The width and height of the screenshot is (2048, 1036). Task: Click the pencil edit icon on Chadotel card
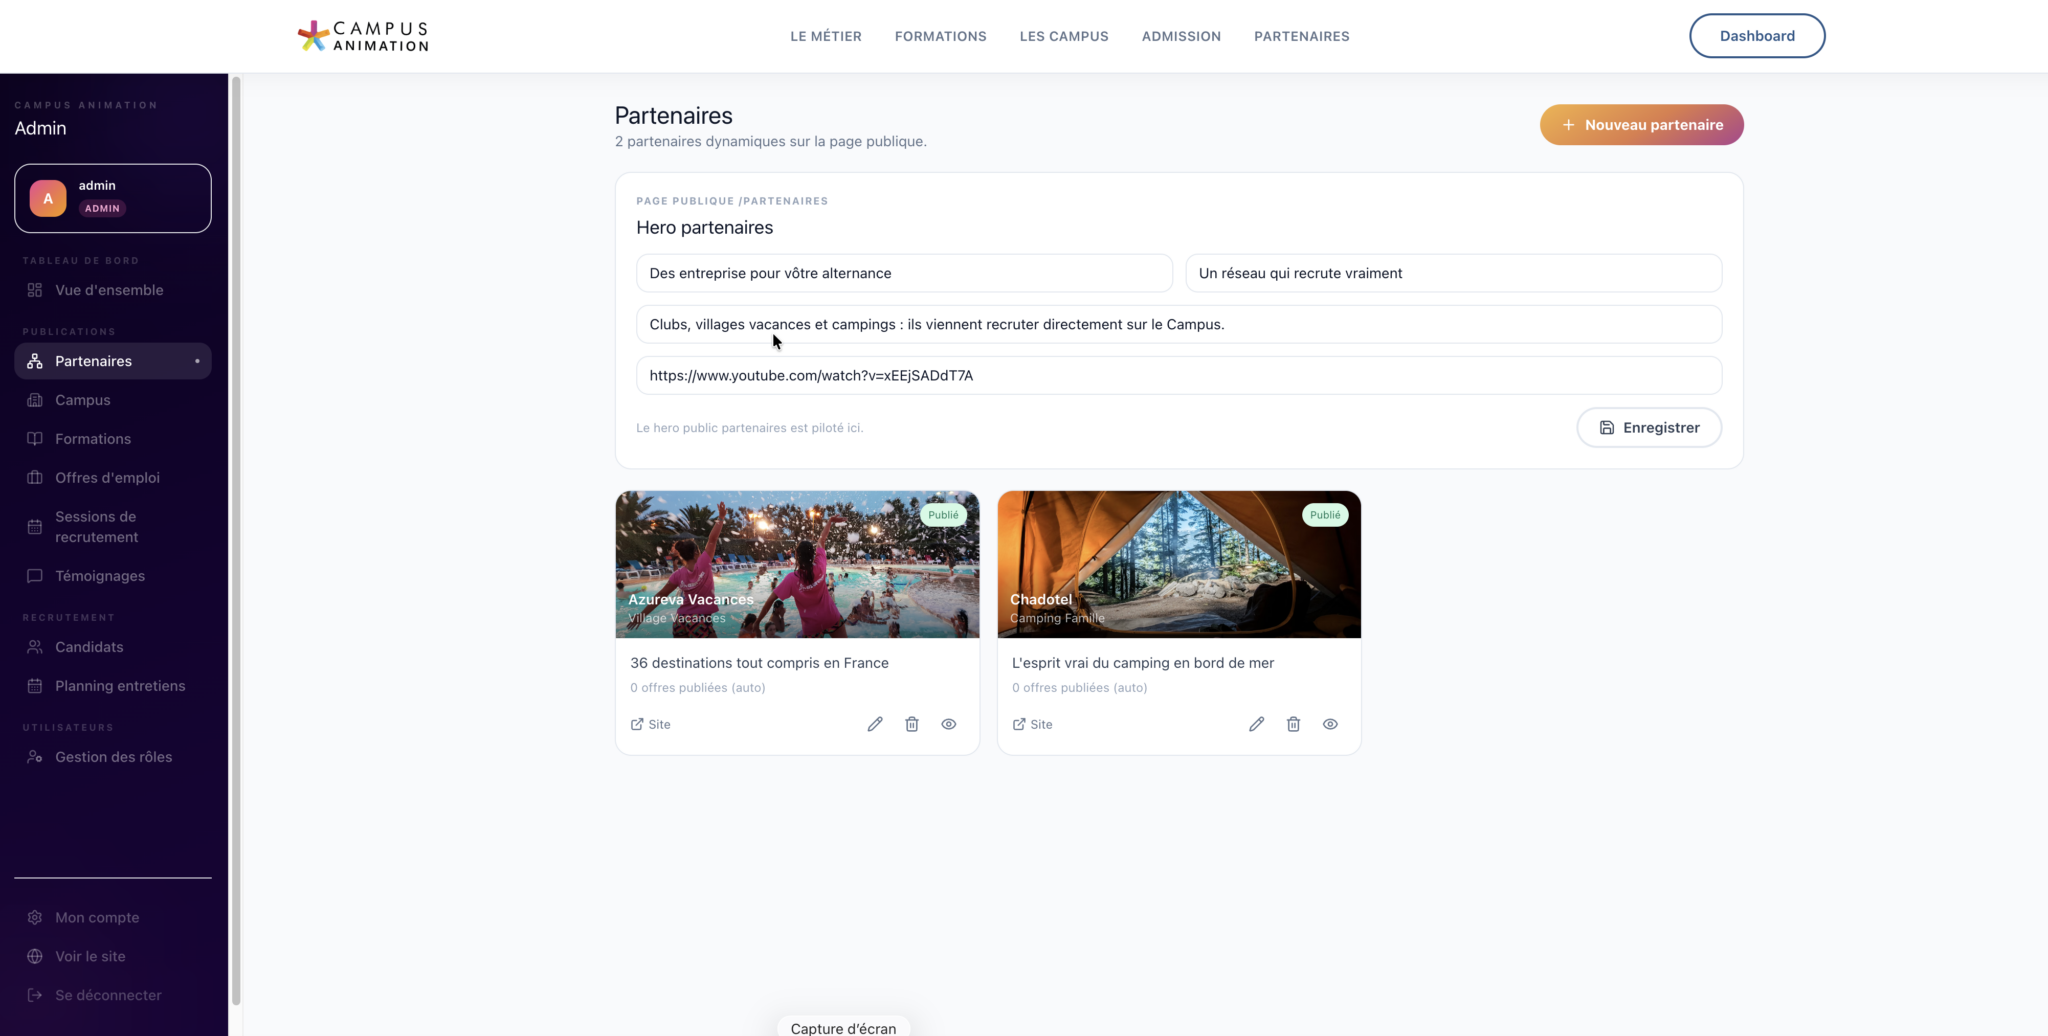point(1257,724)
